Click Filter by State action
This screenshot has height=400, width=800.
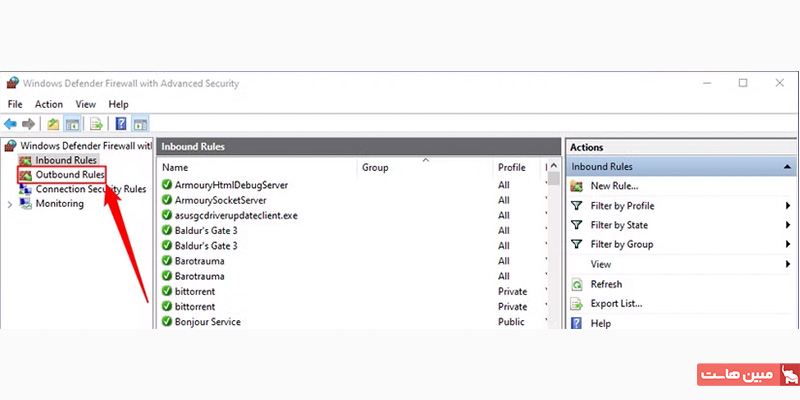click(619, 225)
